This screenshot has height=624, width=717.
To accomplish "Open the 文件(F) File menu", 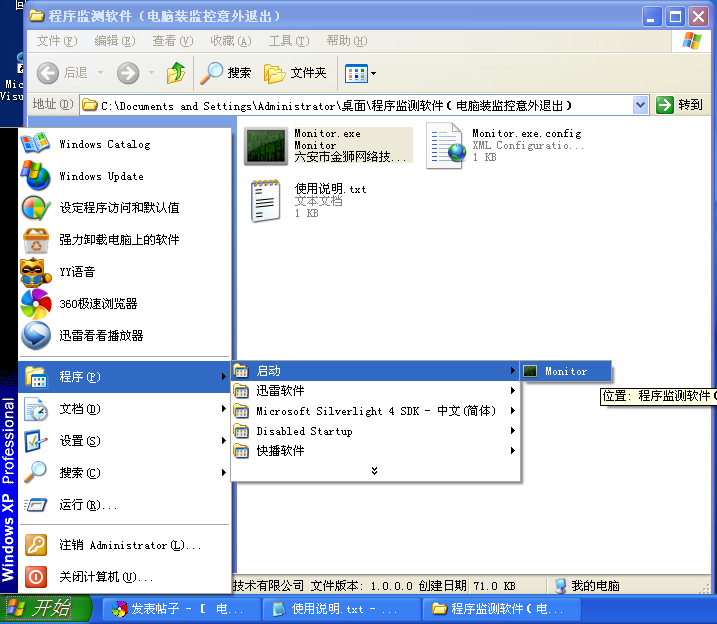I will 57,41.
